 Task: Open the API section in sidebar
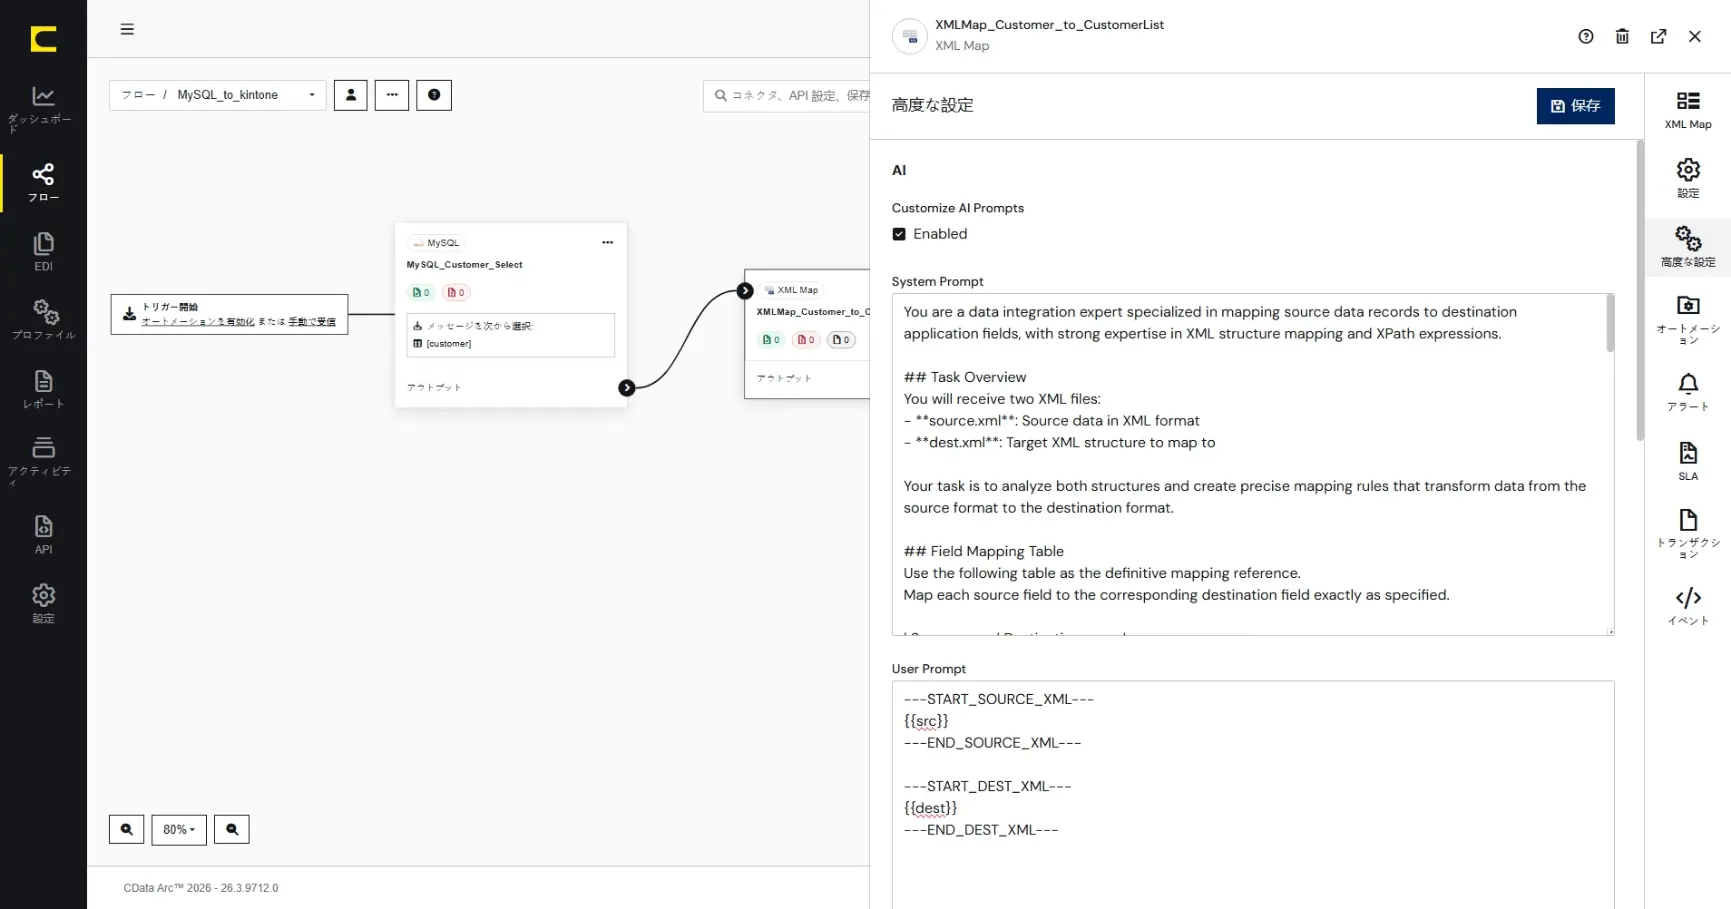point(43,534)
